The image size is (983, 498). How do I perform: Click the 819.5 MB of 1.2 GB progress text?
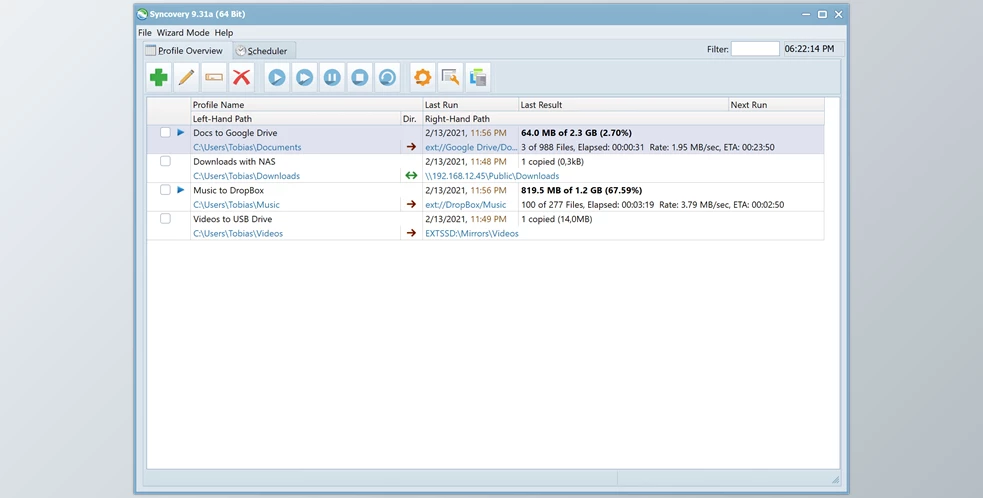coord(581,190)
